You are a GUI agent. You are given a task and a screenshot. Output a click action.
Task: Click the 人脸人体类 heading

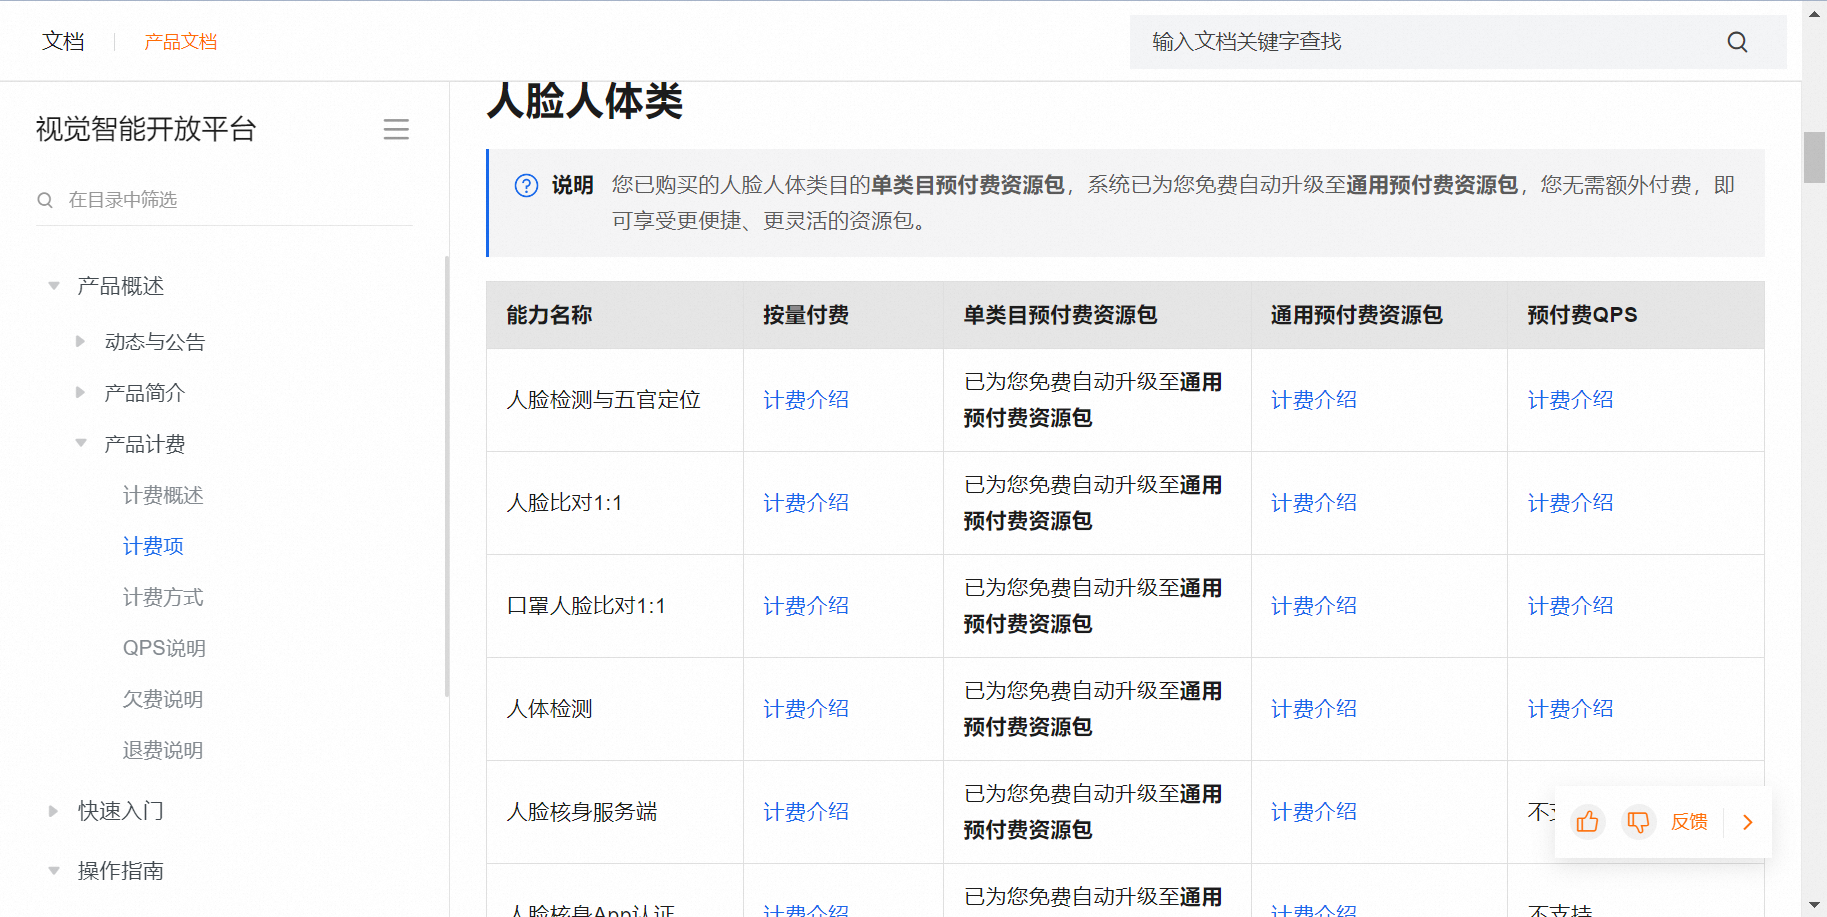[585, 101]
